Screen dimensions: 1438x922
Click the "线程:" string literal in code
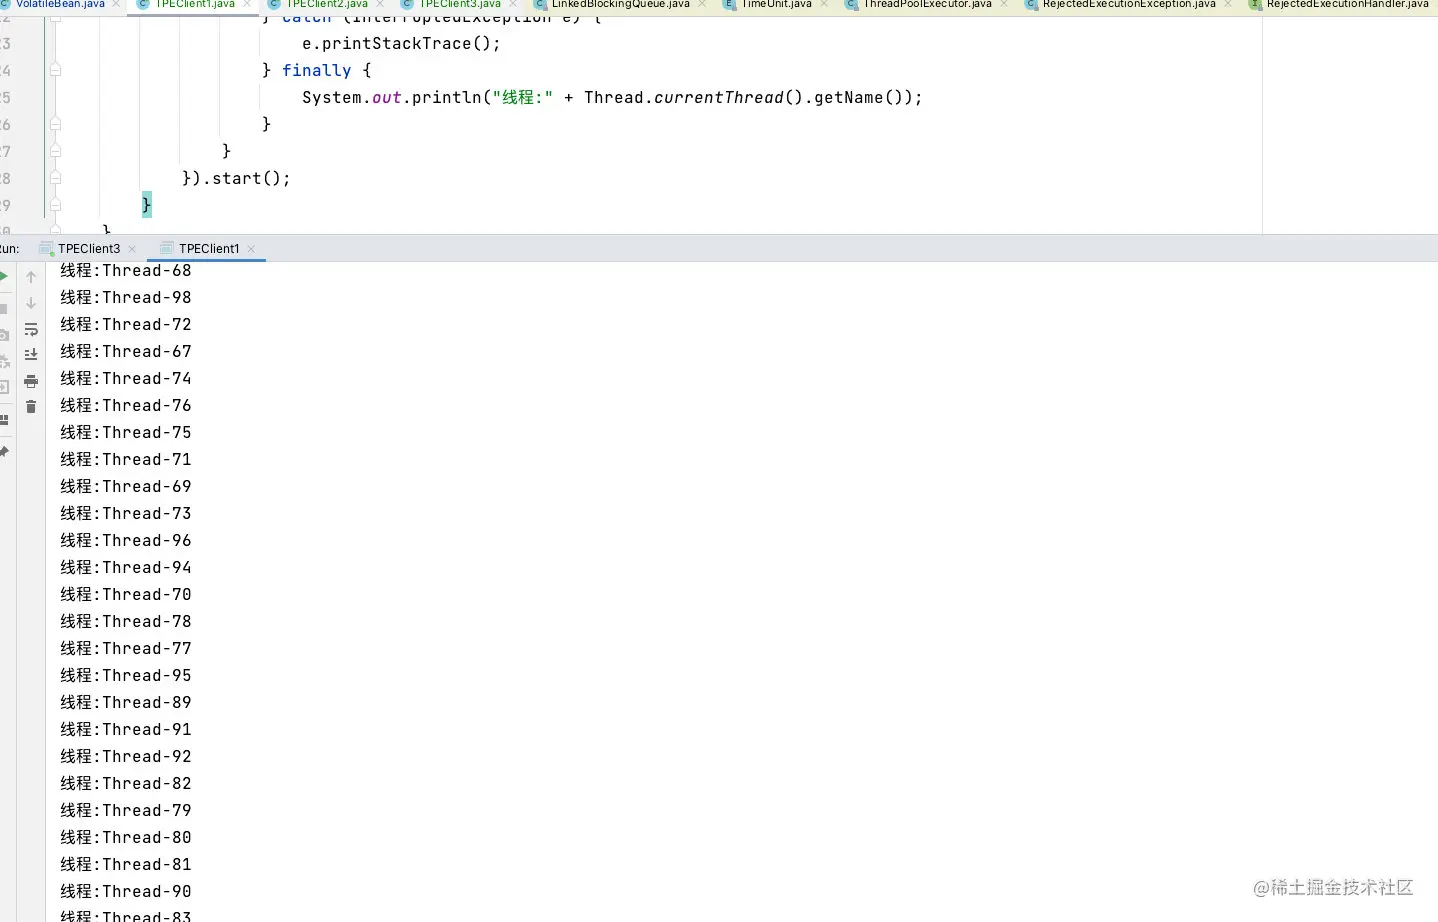click(522, 97)
